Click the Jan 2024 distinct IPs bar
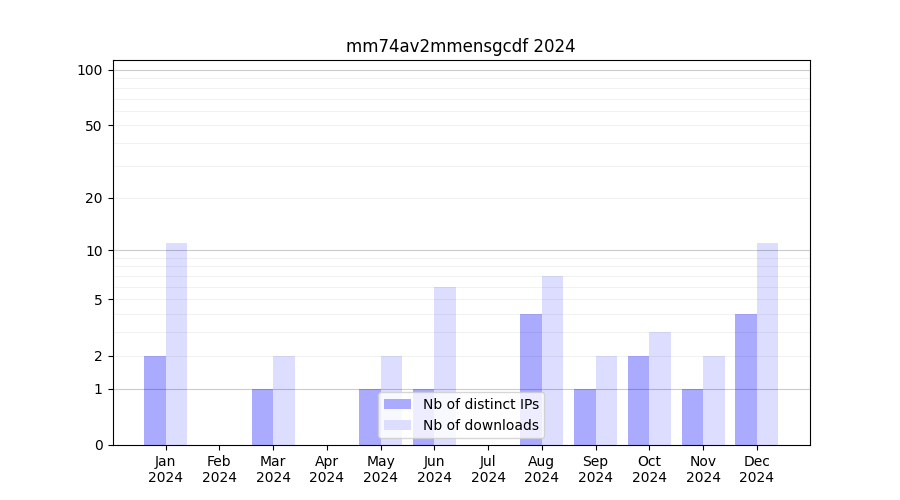 [x=155, y=400]
